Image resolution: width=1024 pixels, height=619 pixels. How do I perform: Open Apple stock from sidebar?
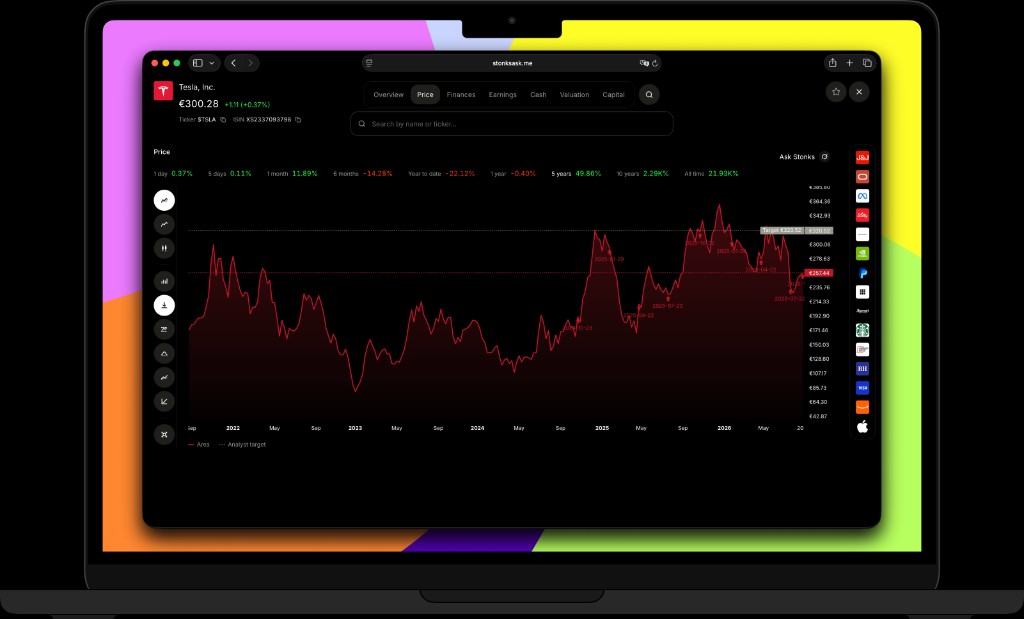point(862,426)
